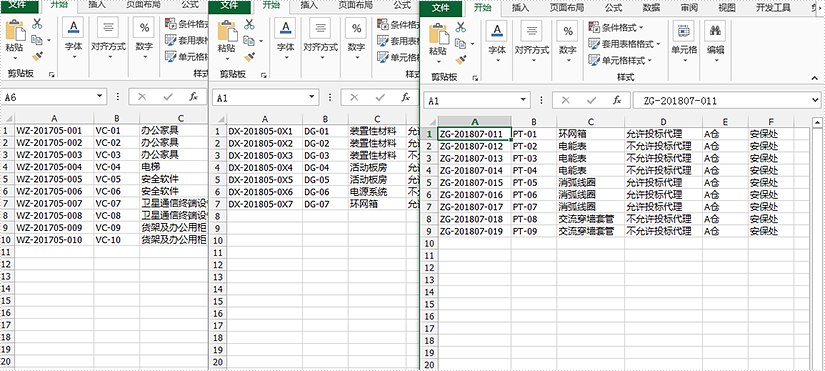Switch to 数据 tab in right window

pos(651,7)
